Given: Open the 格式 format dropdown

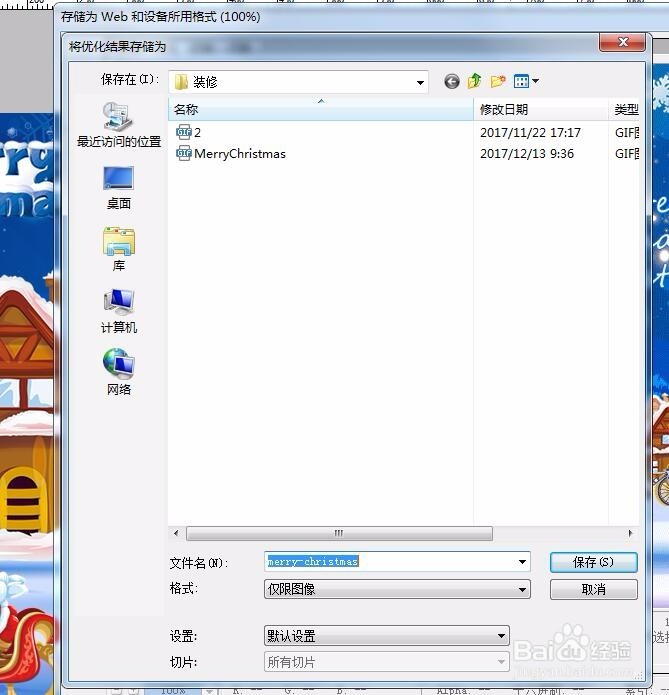Looking at the screenshot, I should (397, 589).
